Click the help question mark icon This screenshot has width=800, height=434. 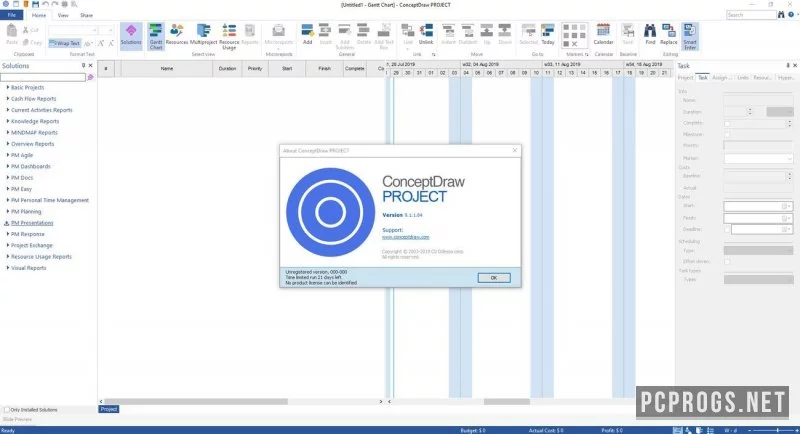tap(791, 15)
